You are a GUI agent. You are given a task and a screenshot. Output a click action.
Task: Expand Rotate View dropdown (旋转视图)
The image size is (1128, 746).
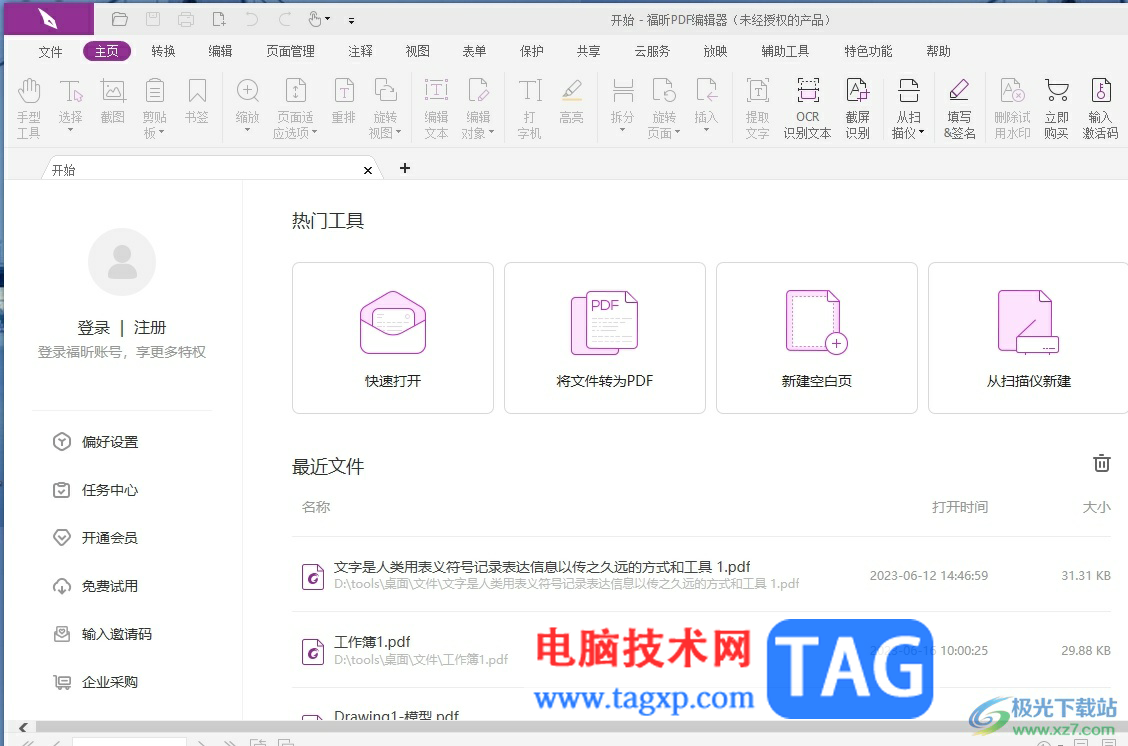399,132
